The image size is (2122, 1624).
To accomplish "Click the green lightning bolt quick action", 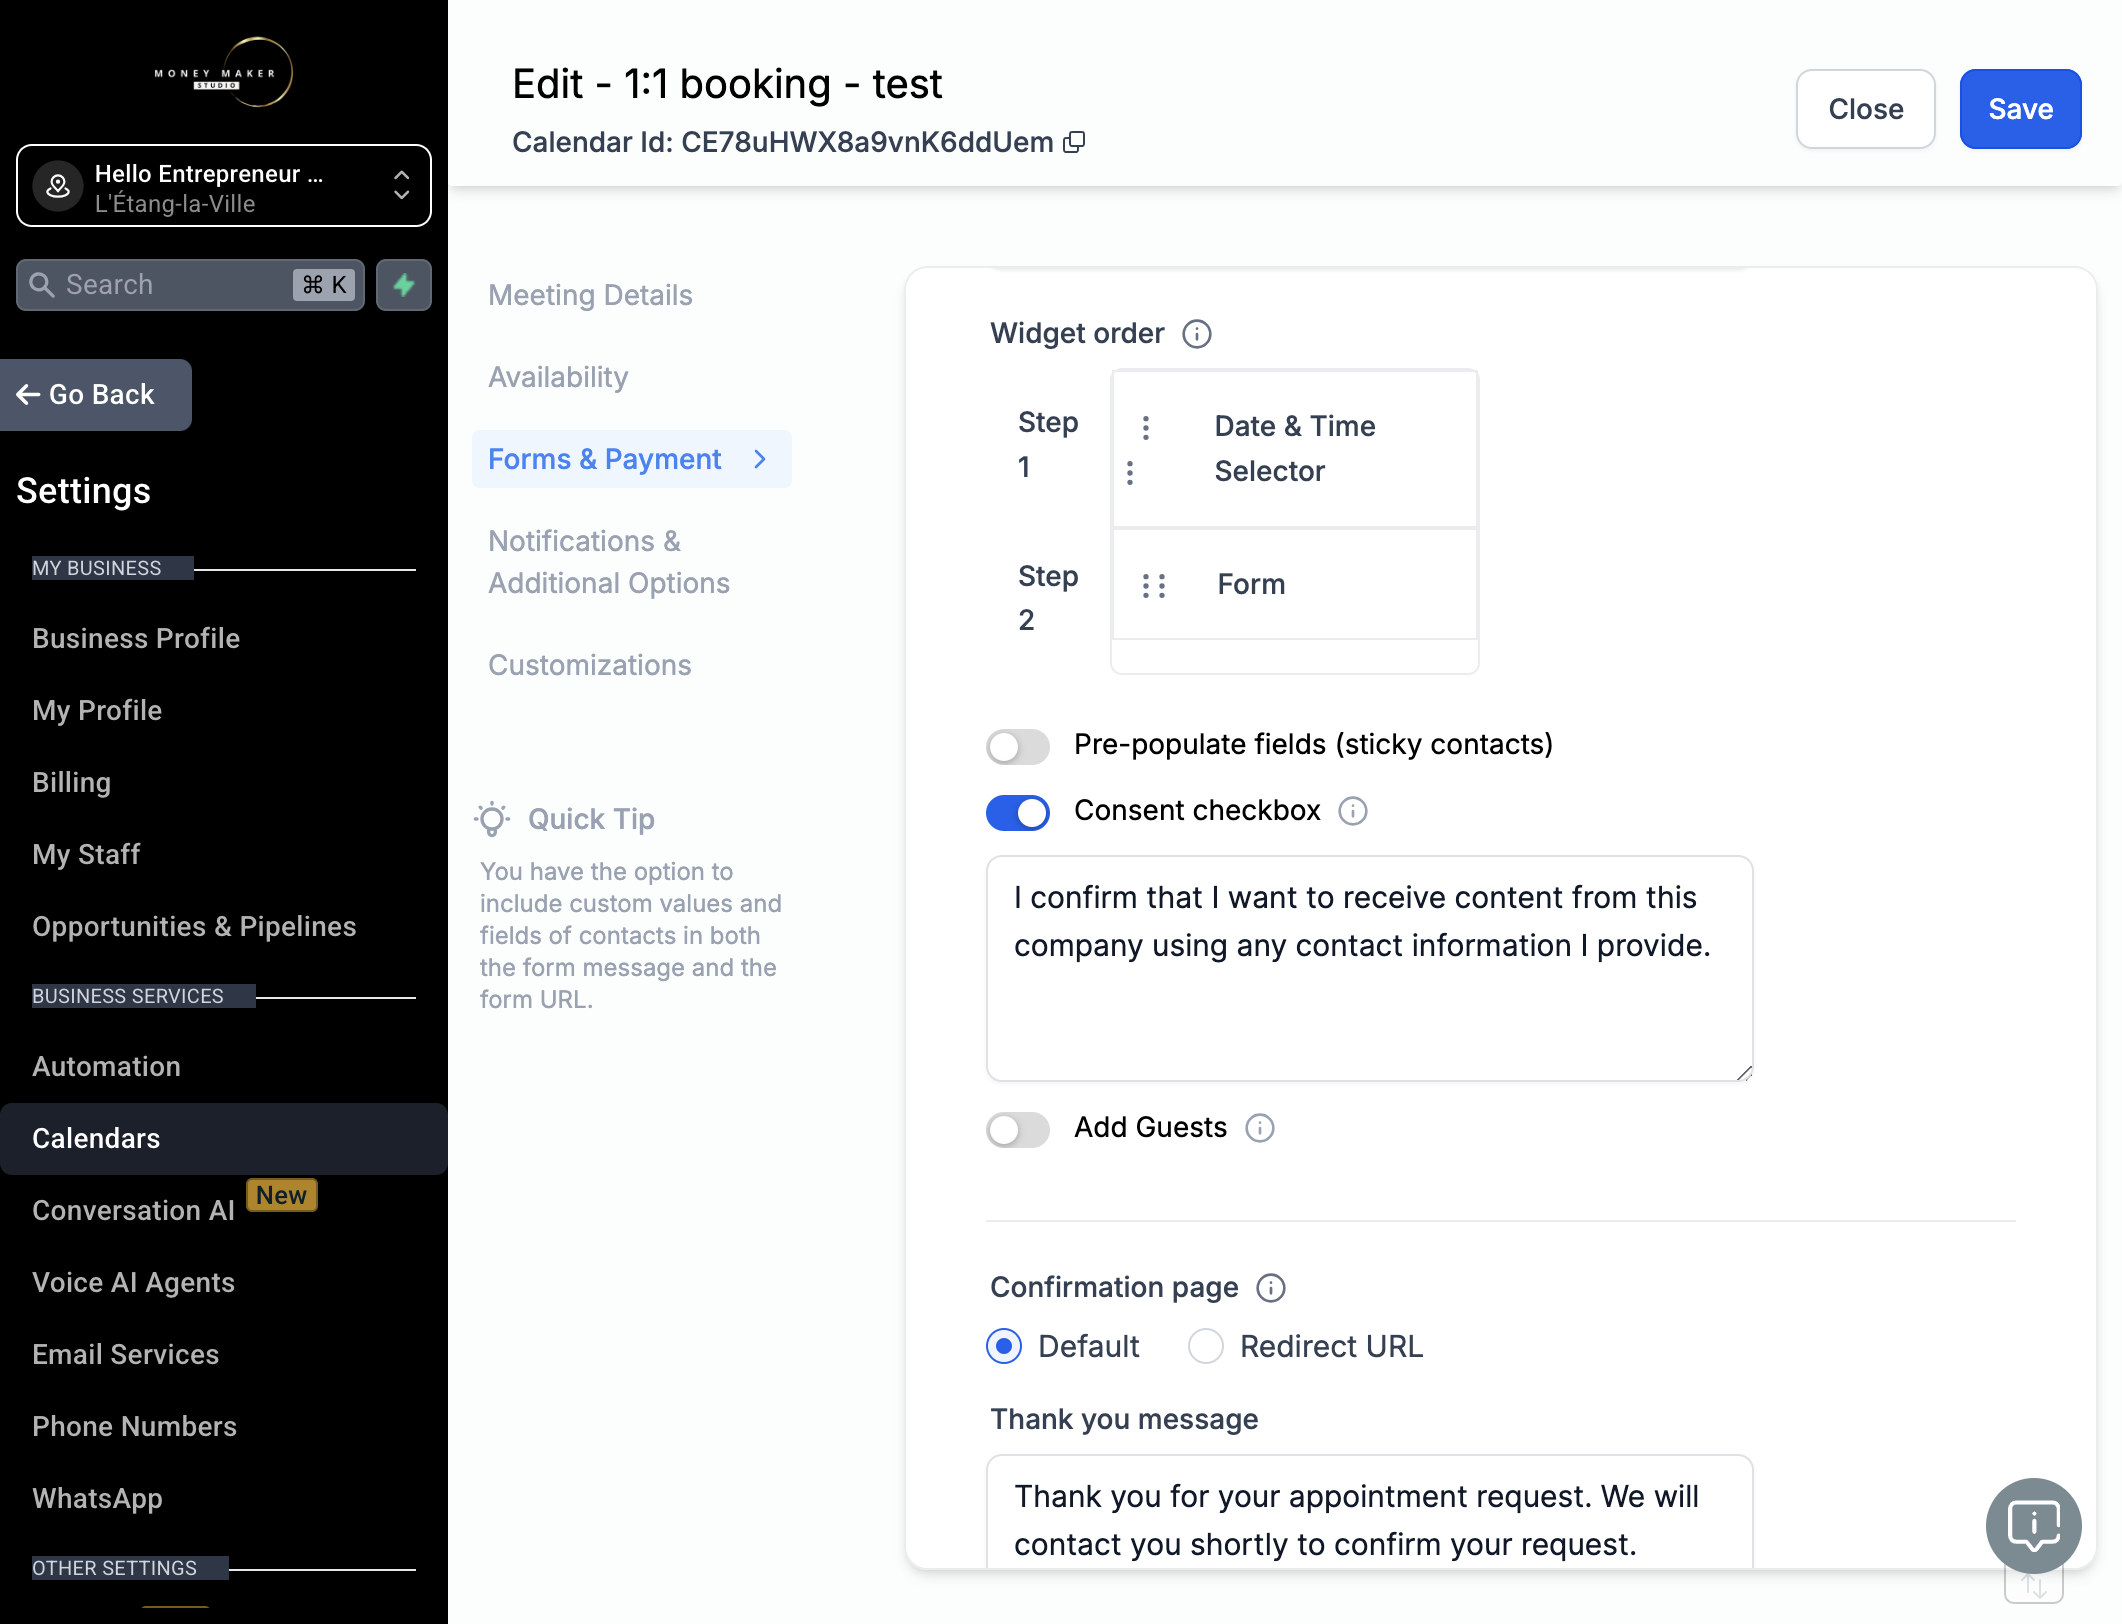I will [x=404, y=285].
